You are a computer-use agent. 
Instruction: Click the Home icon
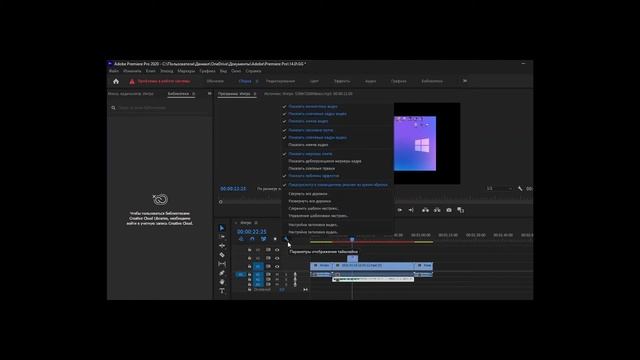[x=116, y=81]
